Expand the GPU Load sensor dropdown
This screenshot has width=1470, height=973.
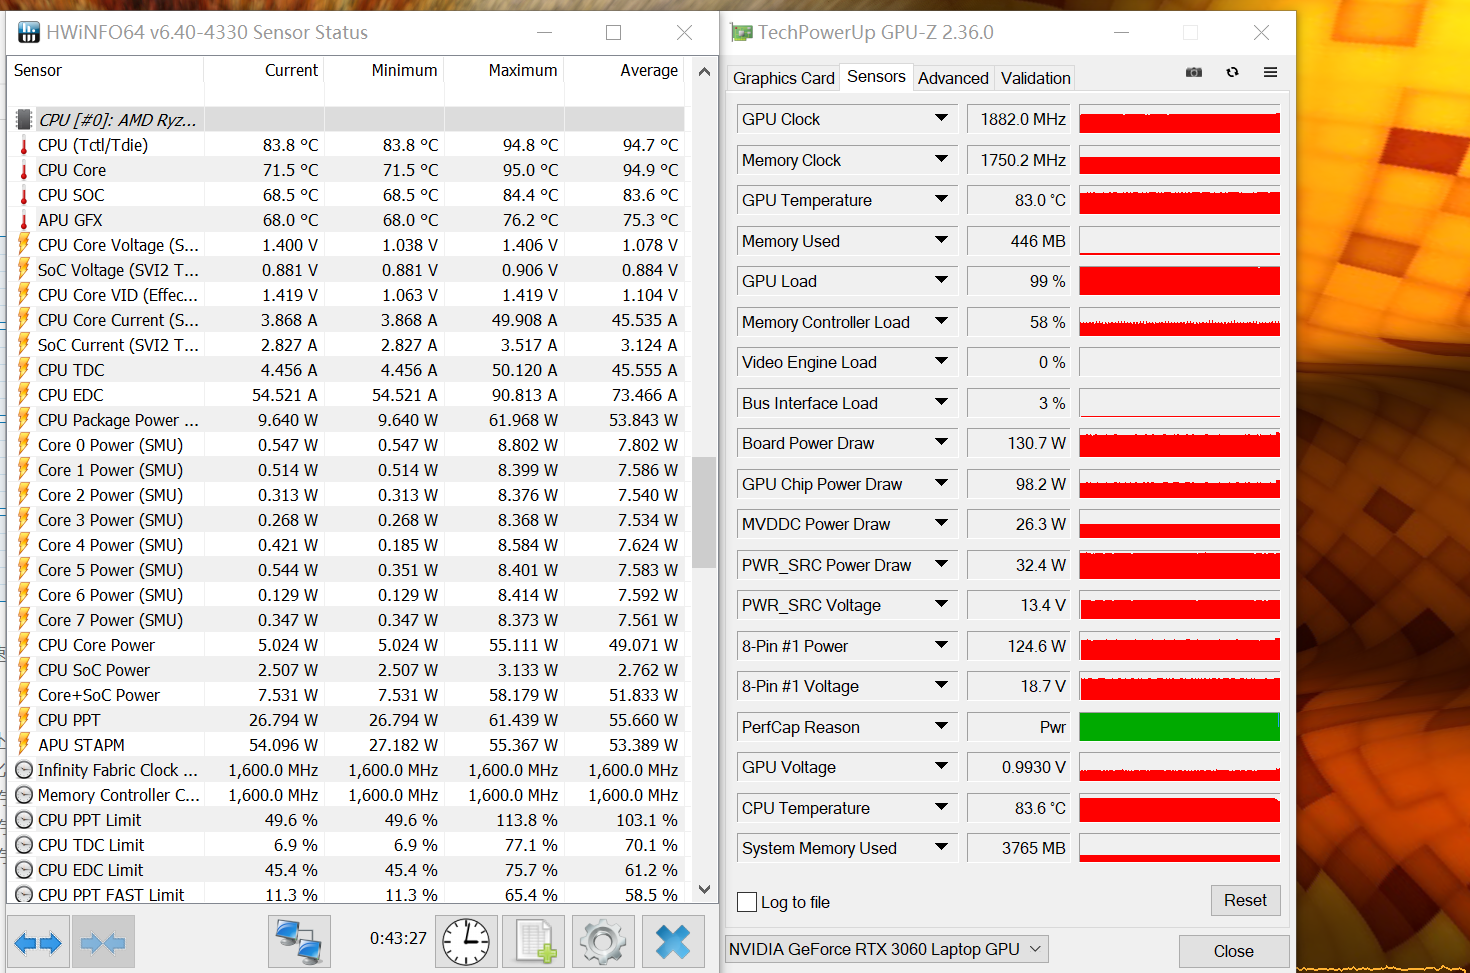(941, 281)
